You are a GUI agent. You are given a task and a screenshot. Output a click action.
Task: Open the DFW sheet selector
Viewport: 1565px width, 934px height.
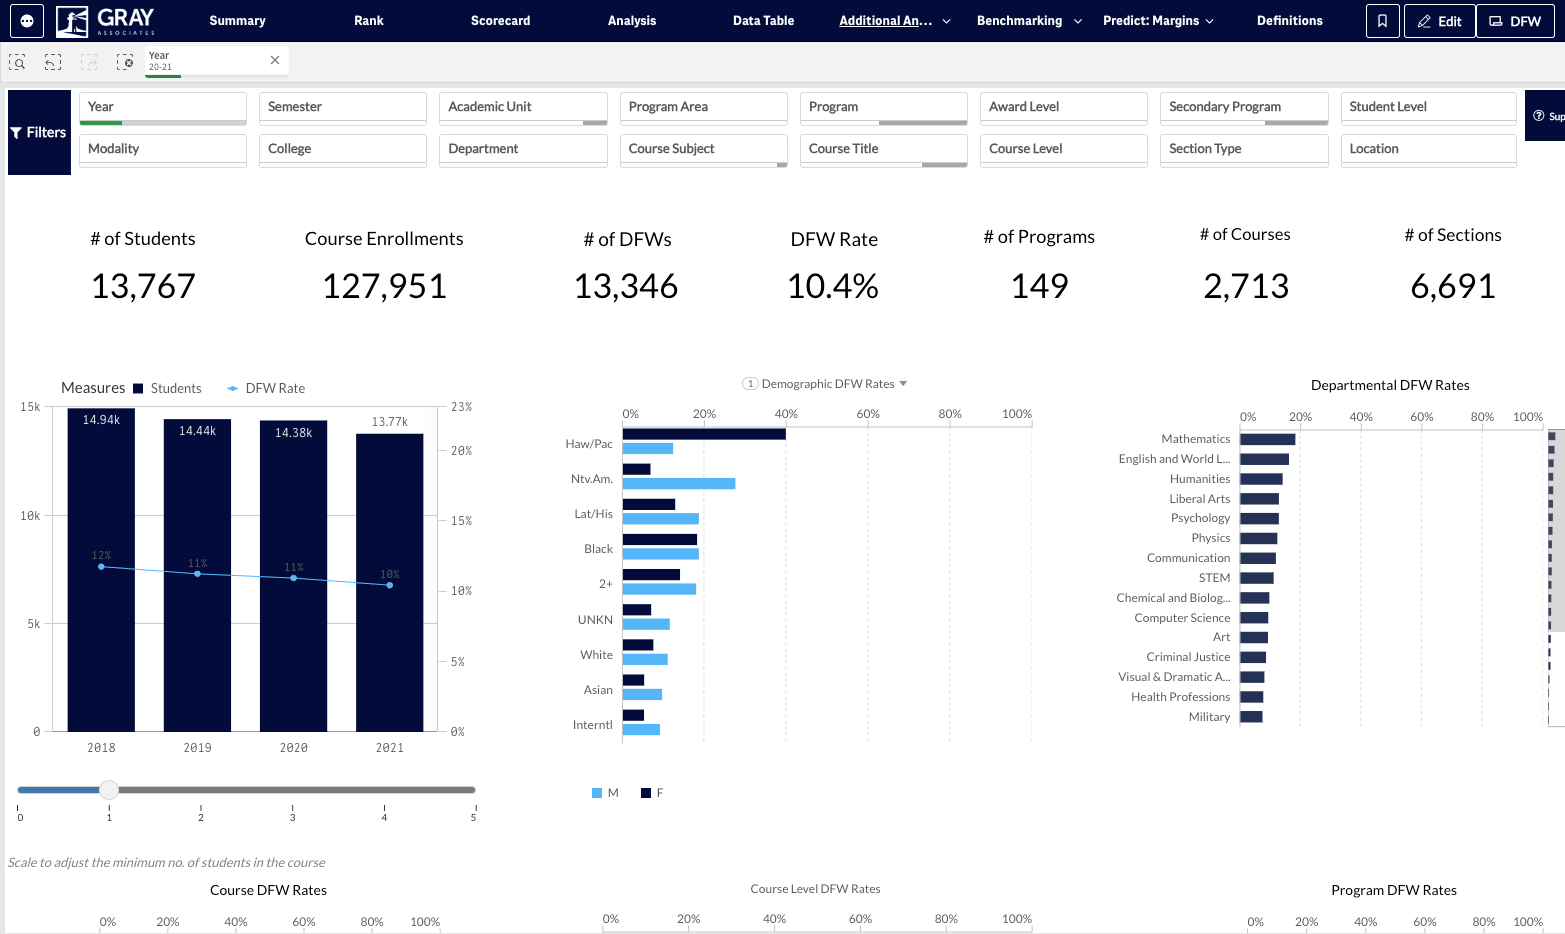tap(1515, 21)
